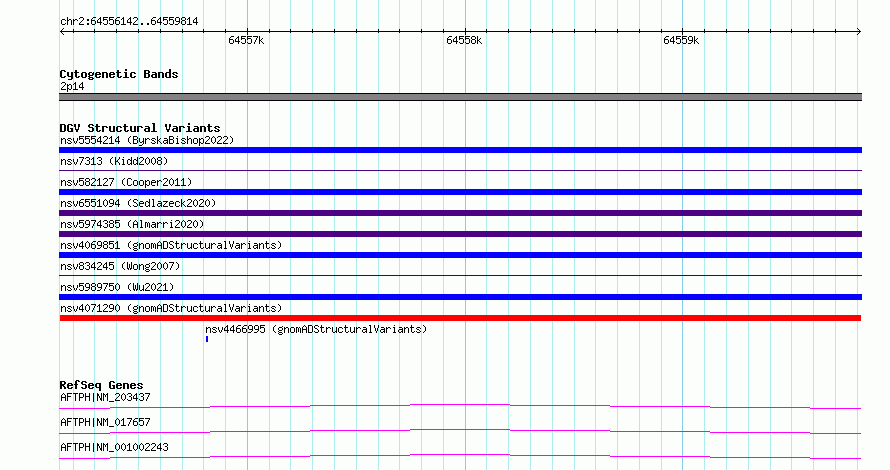Click the nsv5989750 (Wu2021) label
The height and width of the screenshot is (470, 890).
(x=117, y=287)
